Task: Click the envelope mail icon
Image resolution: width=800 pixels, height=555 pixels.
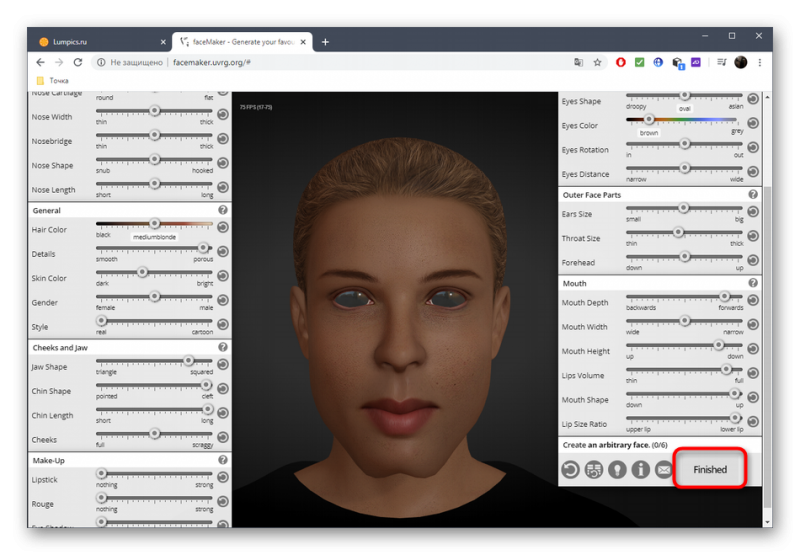Action: tap(664, 469)
